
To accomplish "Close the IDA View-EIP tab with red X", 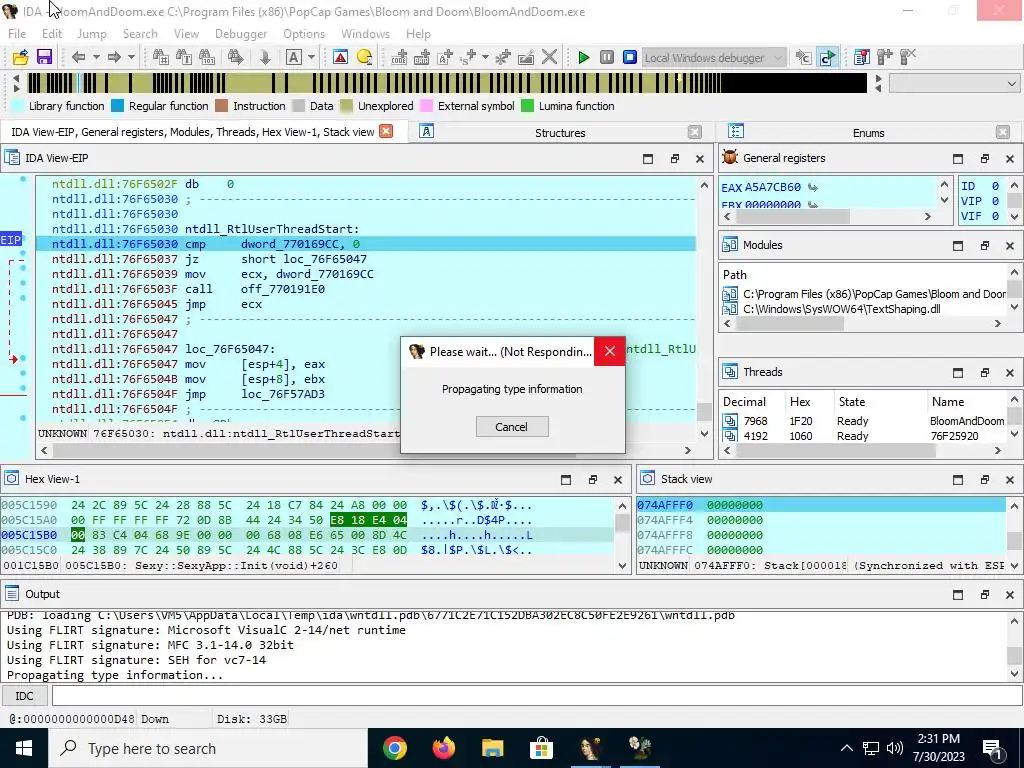I will (x=386, y=131).
